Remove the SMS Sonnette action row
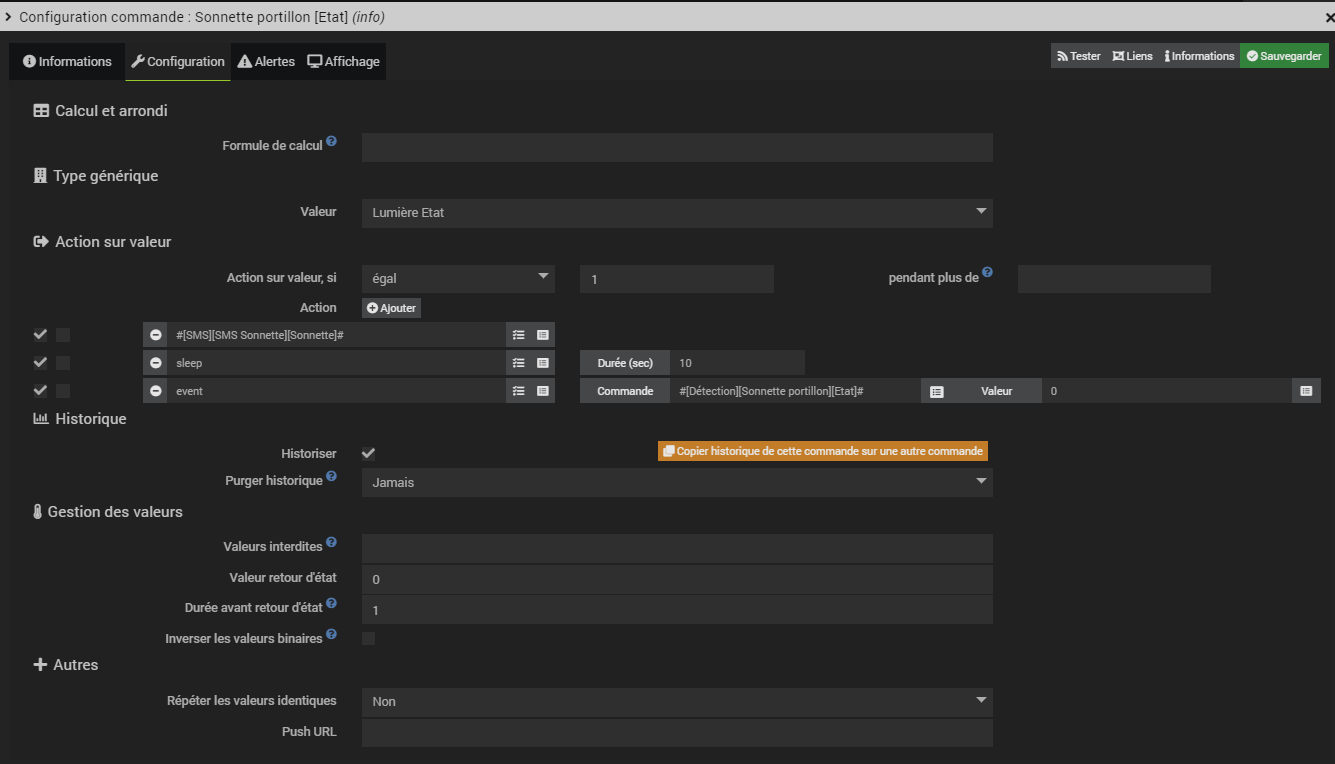Screen dimensions: 1335x764 156,335
